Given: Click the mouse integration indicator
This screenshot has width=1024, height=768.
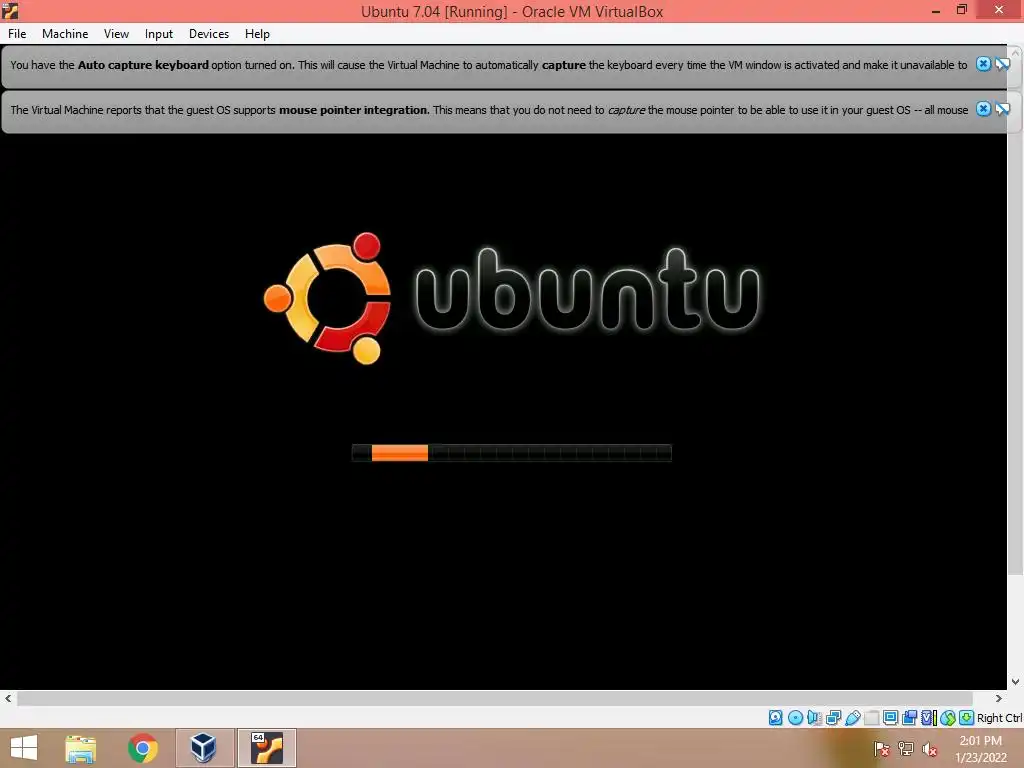Looking at the screenshot, I should (x=948, y=718).
